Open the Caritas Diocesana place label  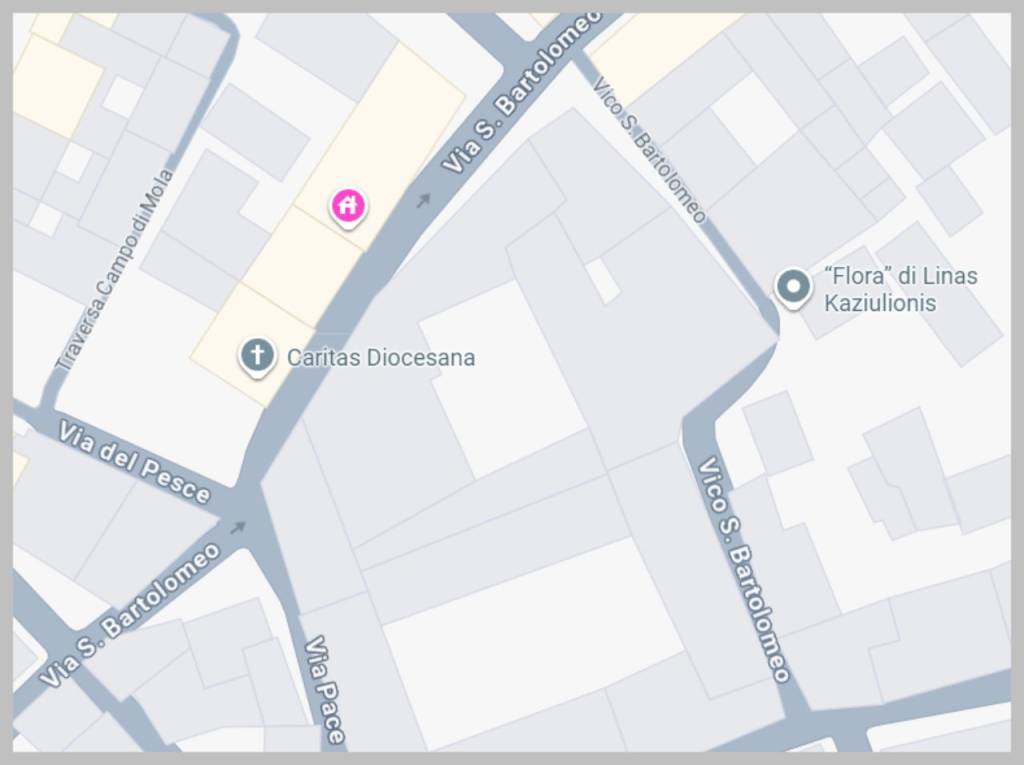(x=381, y=358)
